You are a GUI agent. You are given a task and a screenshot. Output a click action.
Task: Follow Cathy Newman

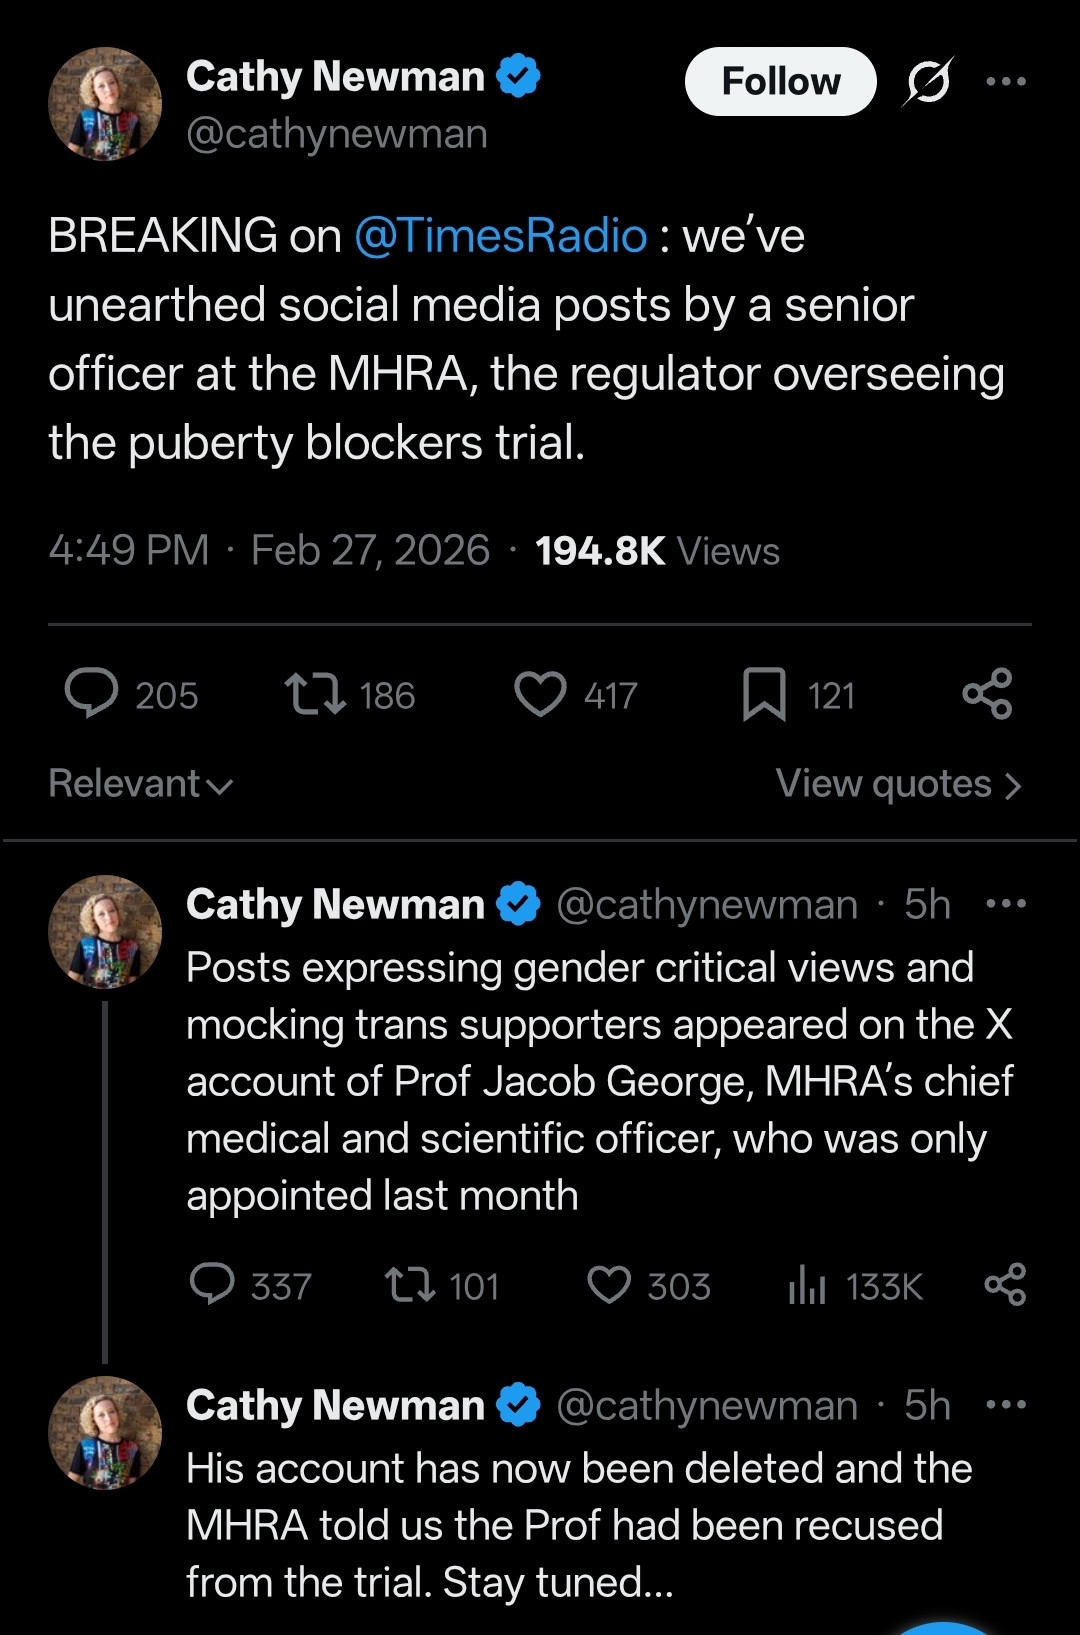[780, 82]
